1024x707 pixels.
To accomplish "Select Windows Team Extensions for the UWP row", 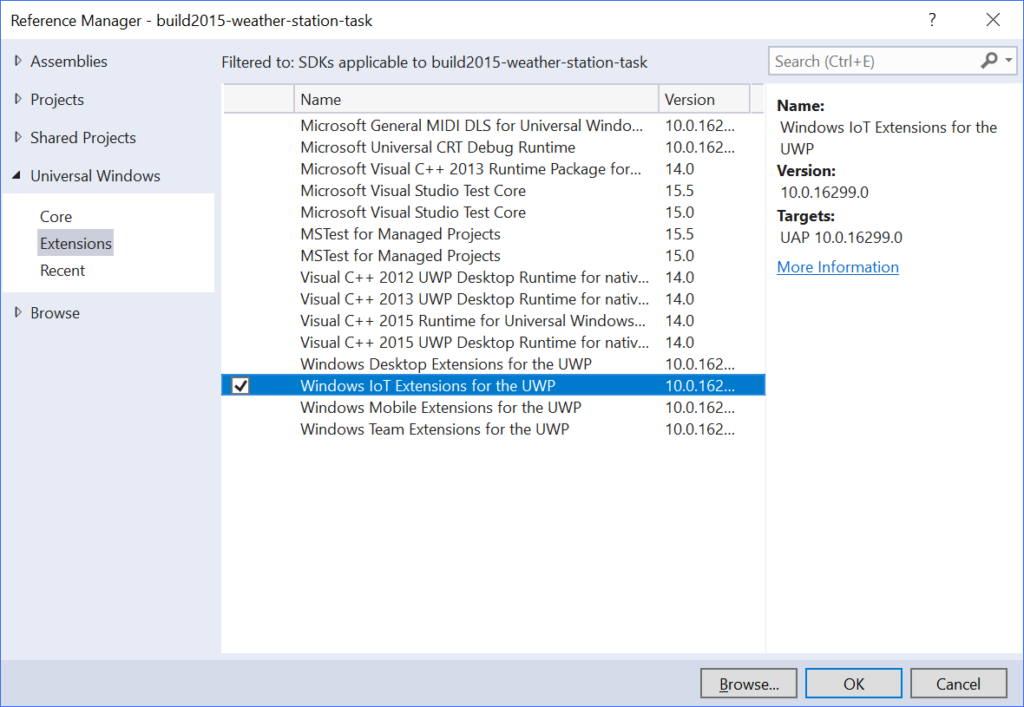I will [x=493, y=429].
